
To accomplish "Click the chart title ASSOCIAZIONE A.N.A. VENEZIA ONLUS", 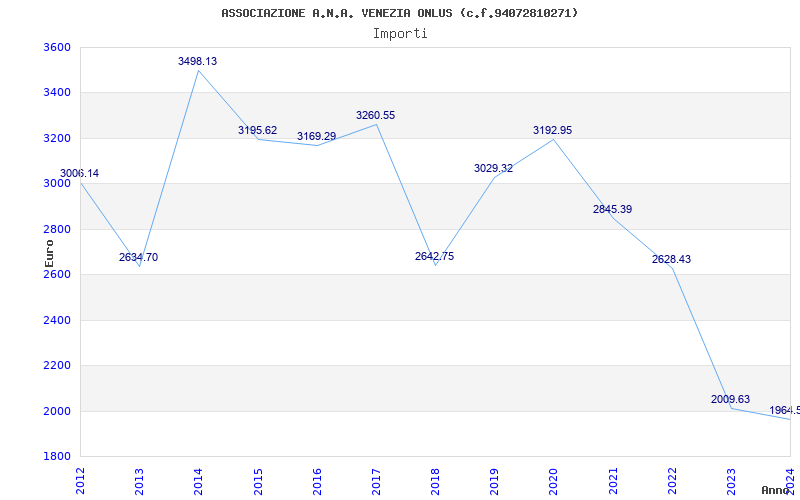I will 399,13.
